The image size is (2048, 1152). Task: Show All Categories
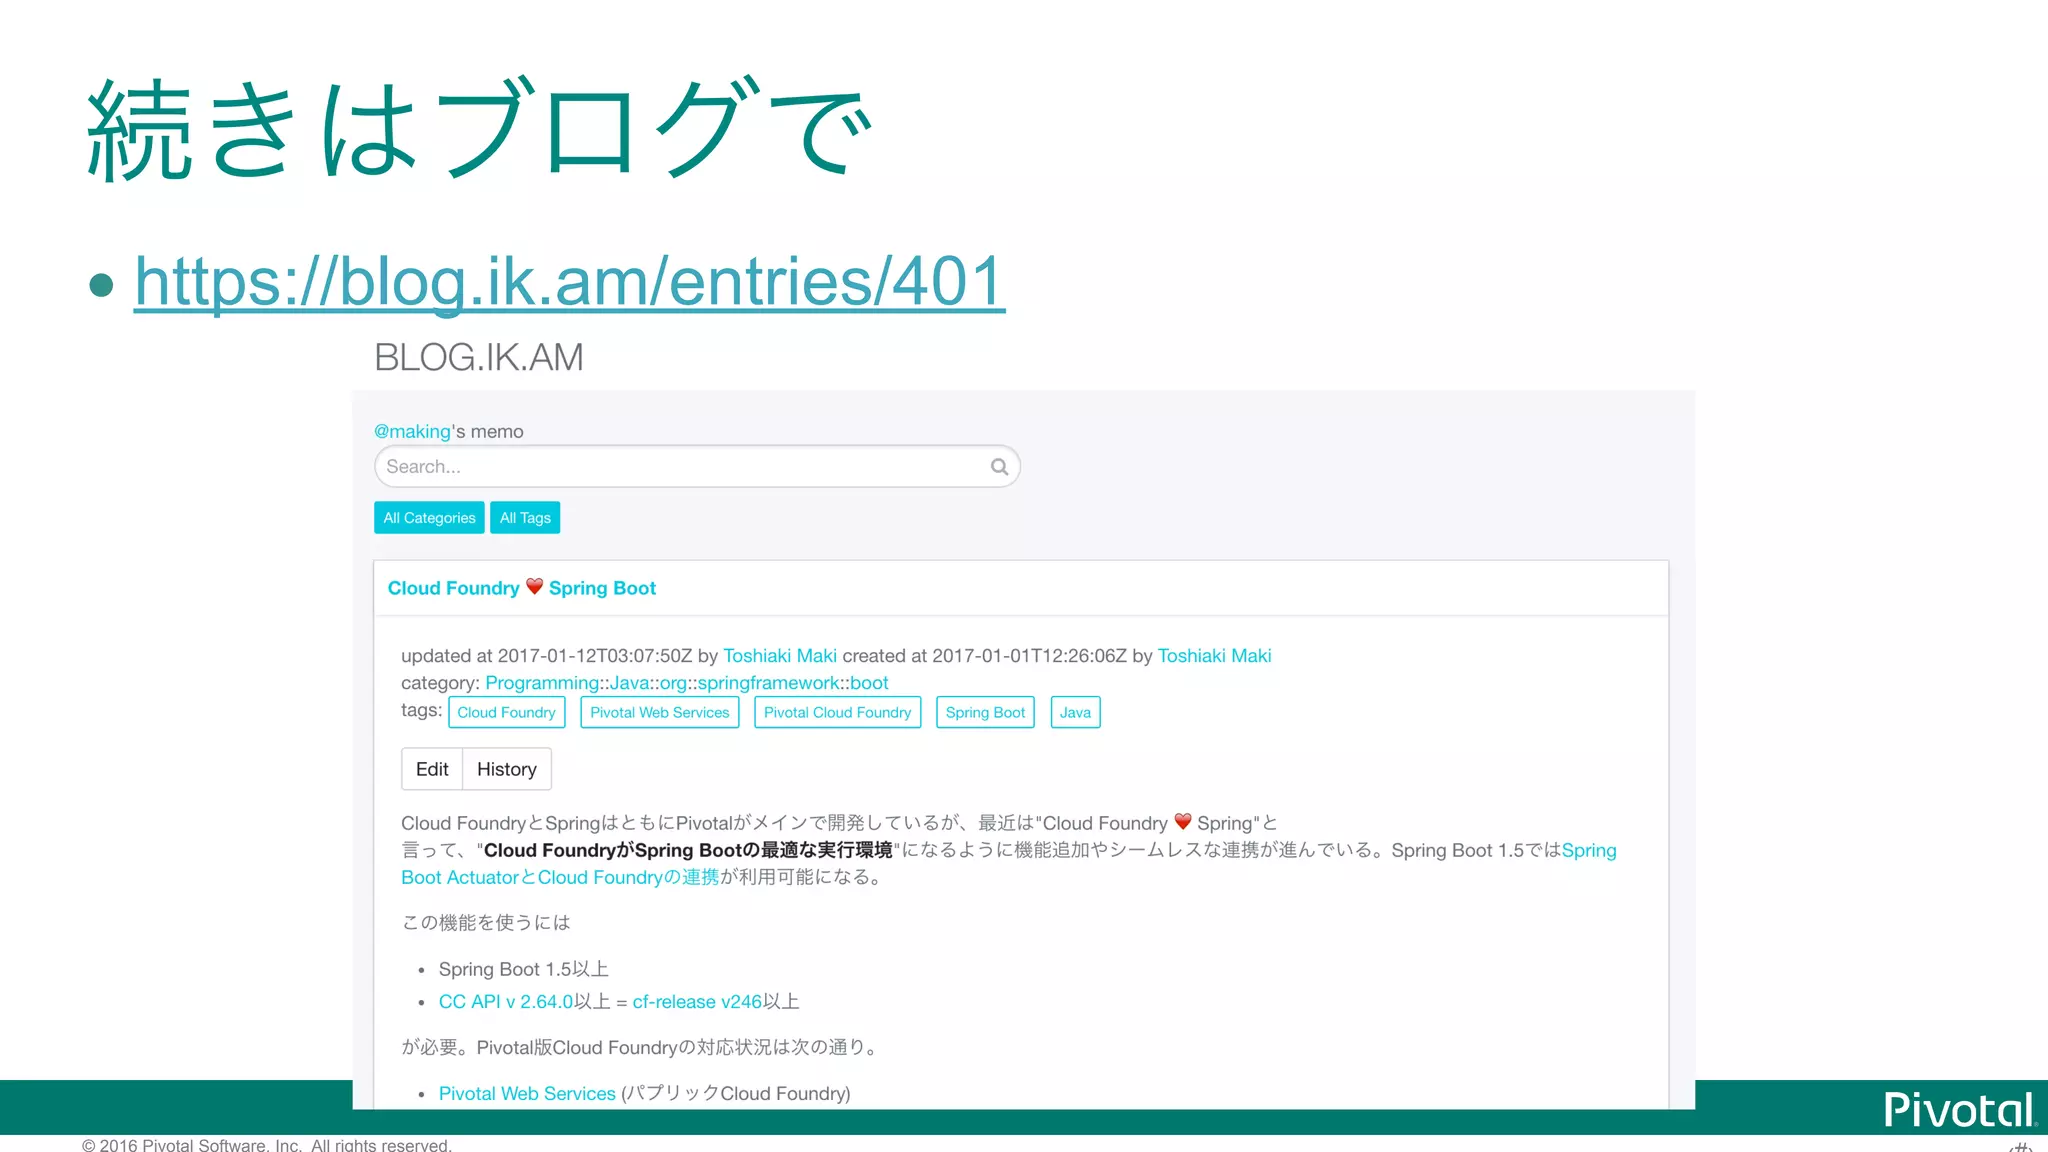(429, 518)
